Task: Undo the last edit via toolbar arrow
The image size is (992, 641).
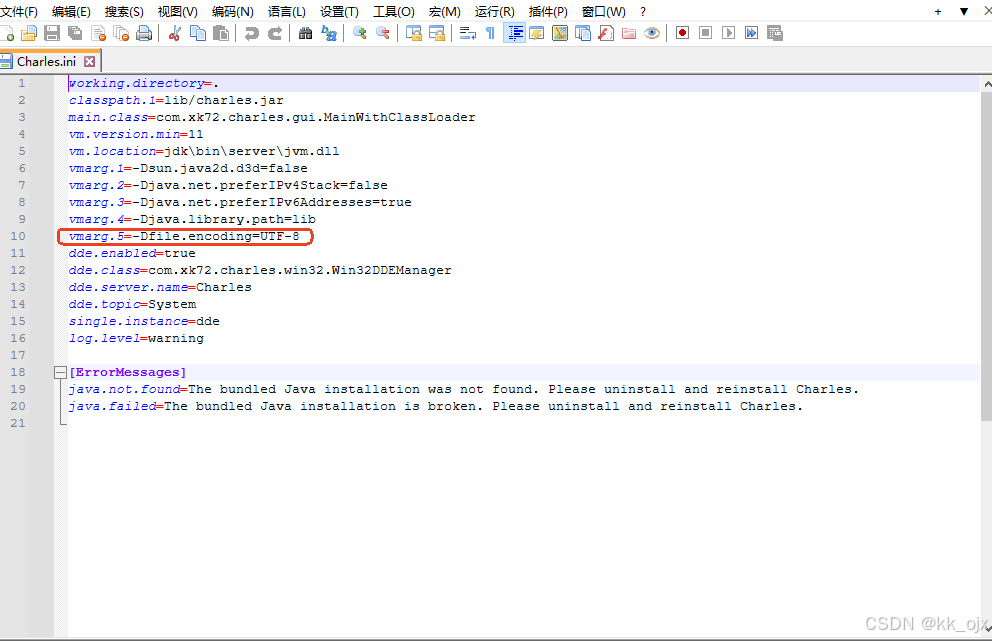Action: coord(252,34)
